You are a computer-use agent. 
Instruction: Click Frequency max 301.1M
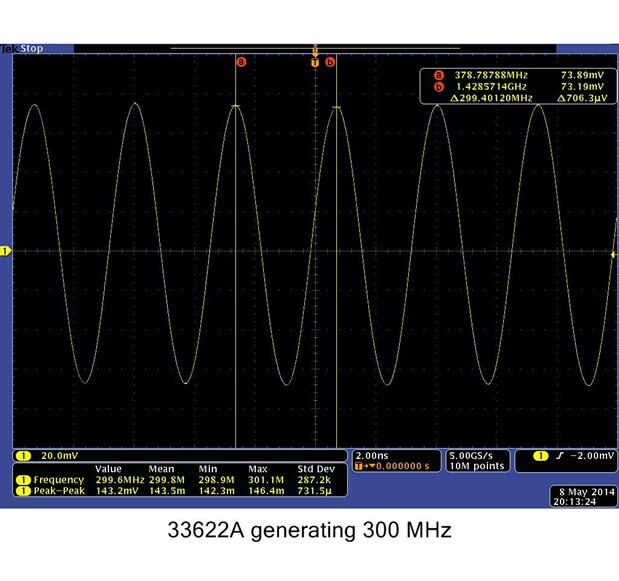pyautogui.click(x=266, y=480)
